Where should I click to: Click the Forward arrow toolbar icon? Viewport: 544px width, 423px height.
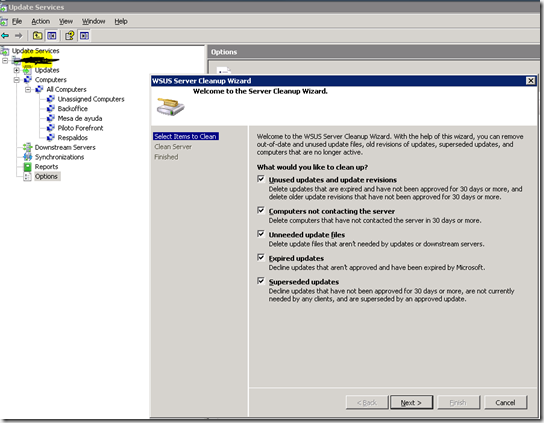click(18, 35)
